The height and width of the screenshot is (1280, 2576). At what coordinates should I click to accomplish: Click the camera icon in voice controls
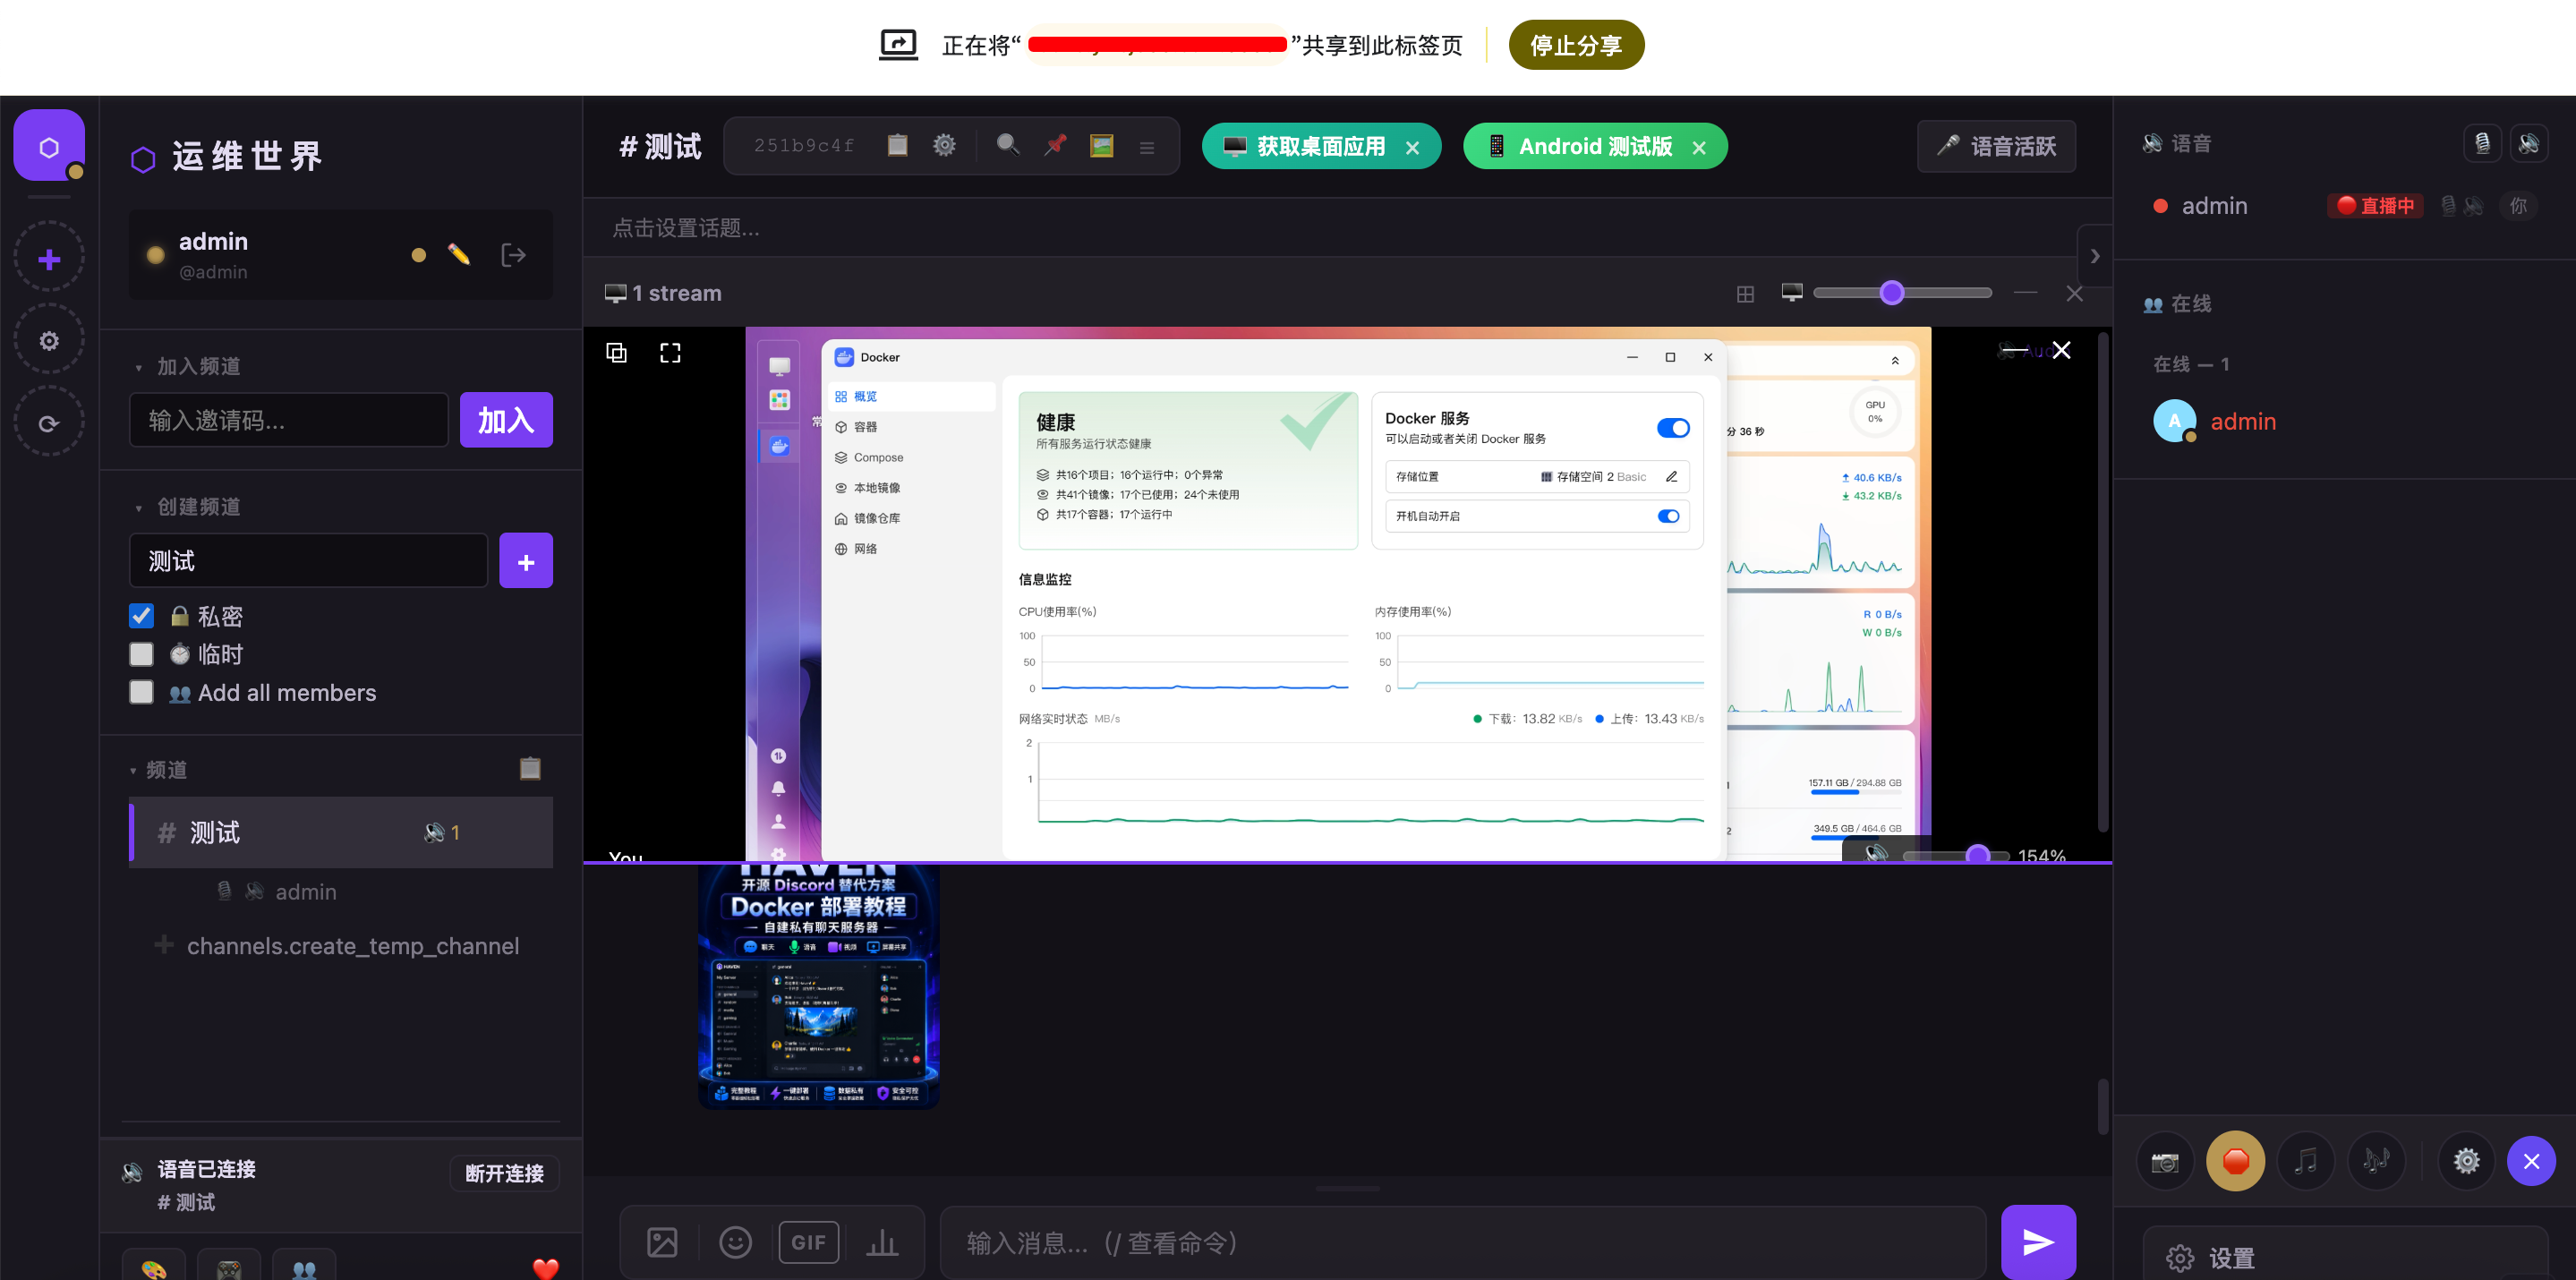pyautogui.click(x=2165, y=1161)
